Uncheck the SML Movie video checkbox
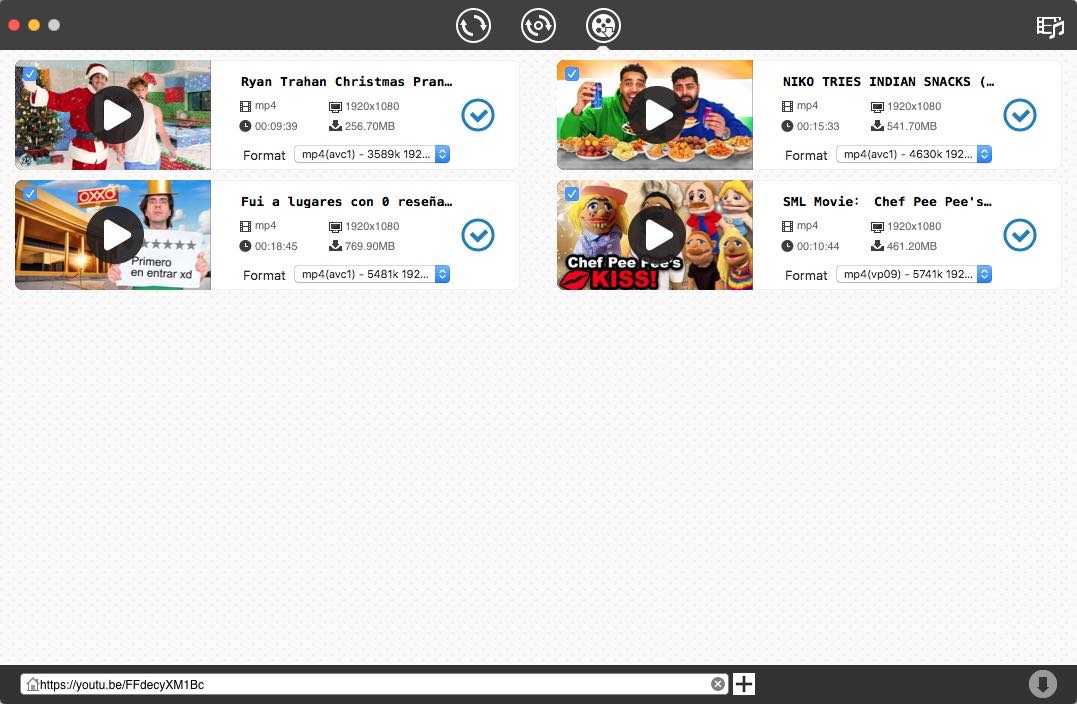Screen dimensions: 1077x704 [x=571, y=194]
